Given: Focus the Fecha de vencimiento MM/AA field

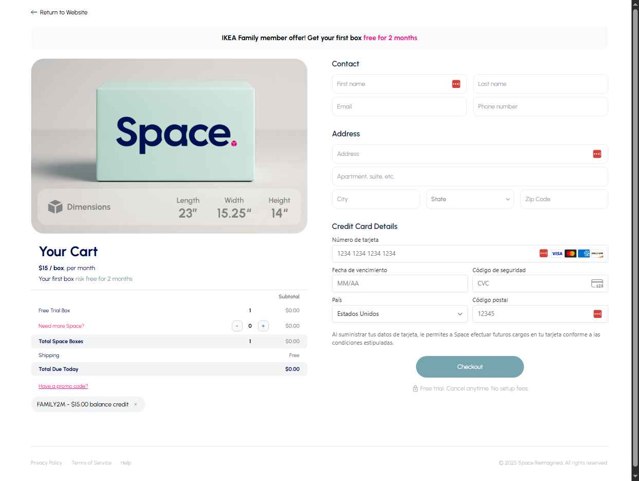Looking at the screenshot, I should 399,283.
